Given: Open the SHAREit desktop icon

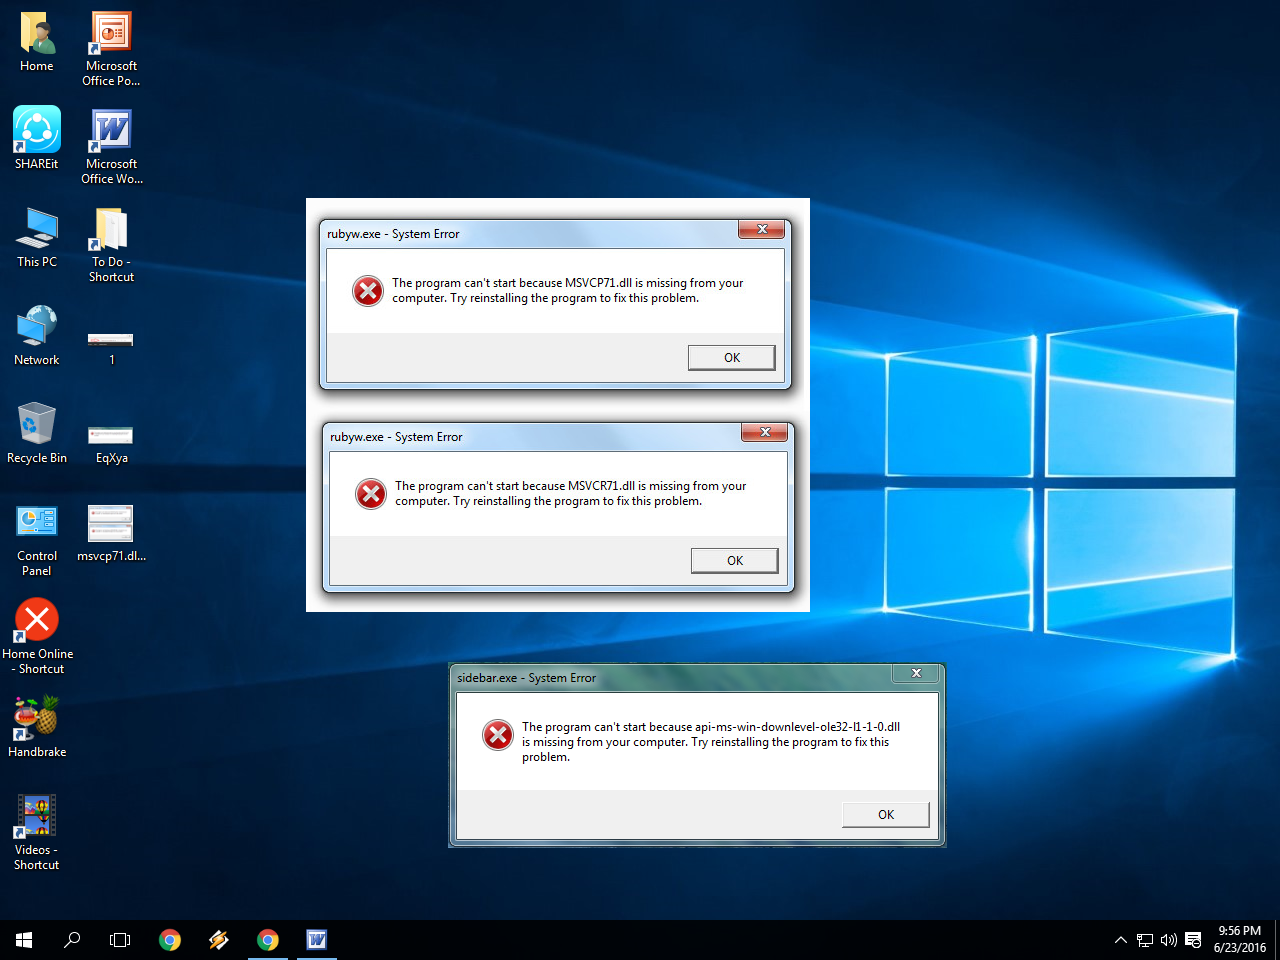Looking at the screenshot, I should coord(37,138).
